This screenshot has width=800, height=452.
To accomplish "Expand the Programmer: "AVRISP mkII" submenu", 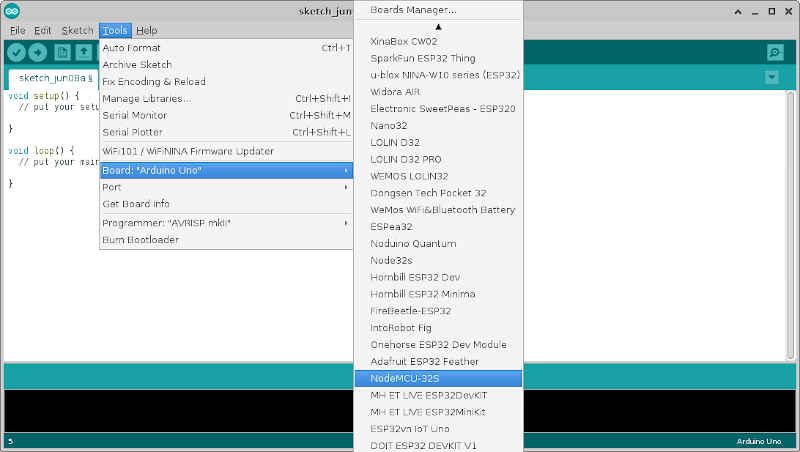I will pyautogui.click(x=226, y=223).
